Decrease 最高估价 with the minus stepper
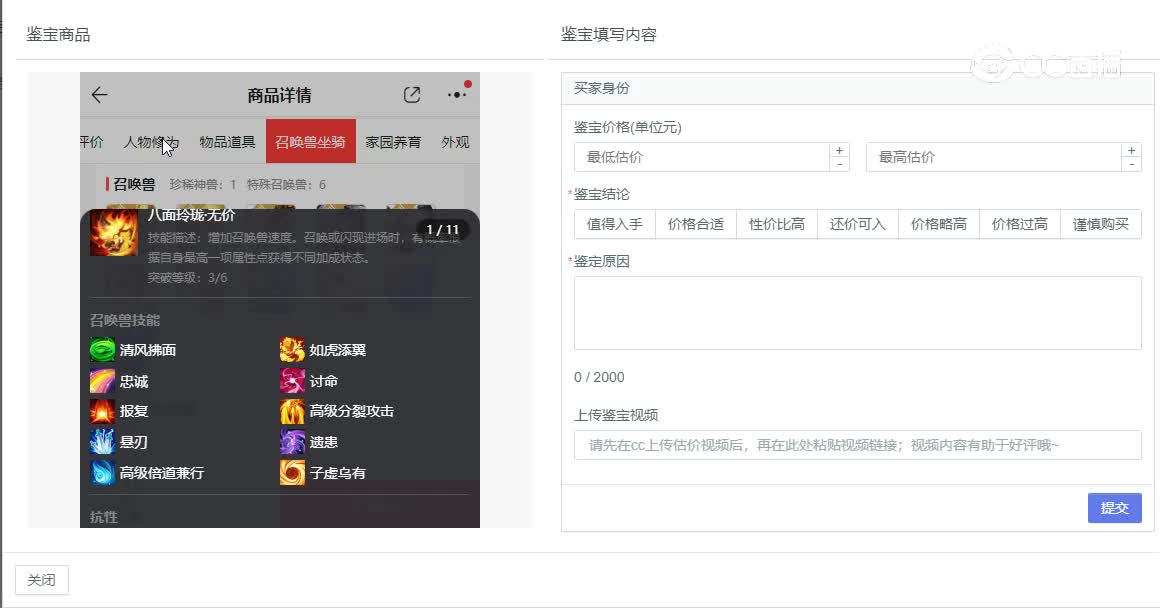The width and height of the screenshot is (1160, 610). click(x=1131, y=164)
